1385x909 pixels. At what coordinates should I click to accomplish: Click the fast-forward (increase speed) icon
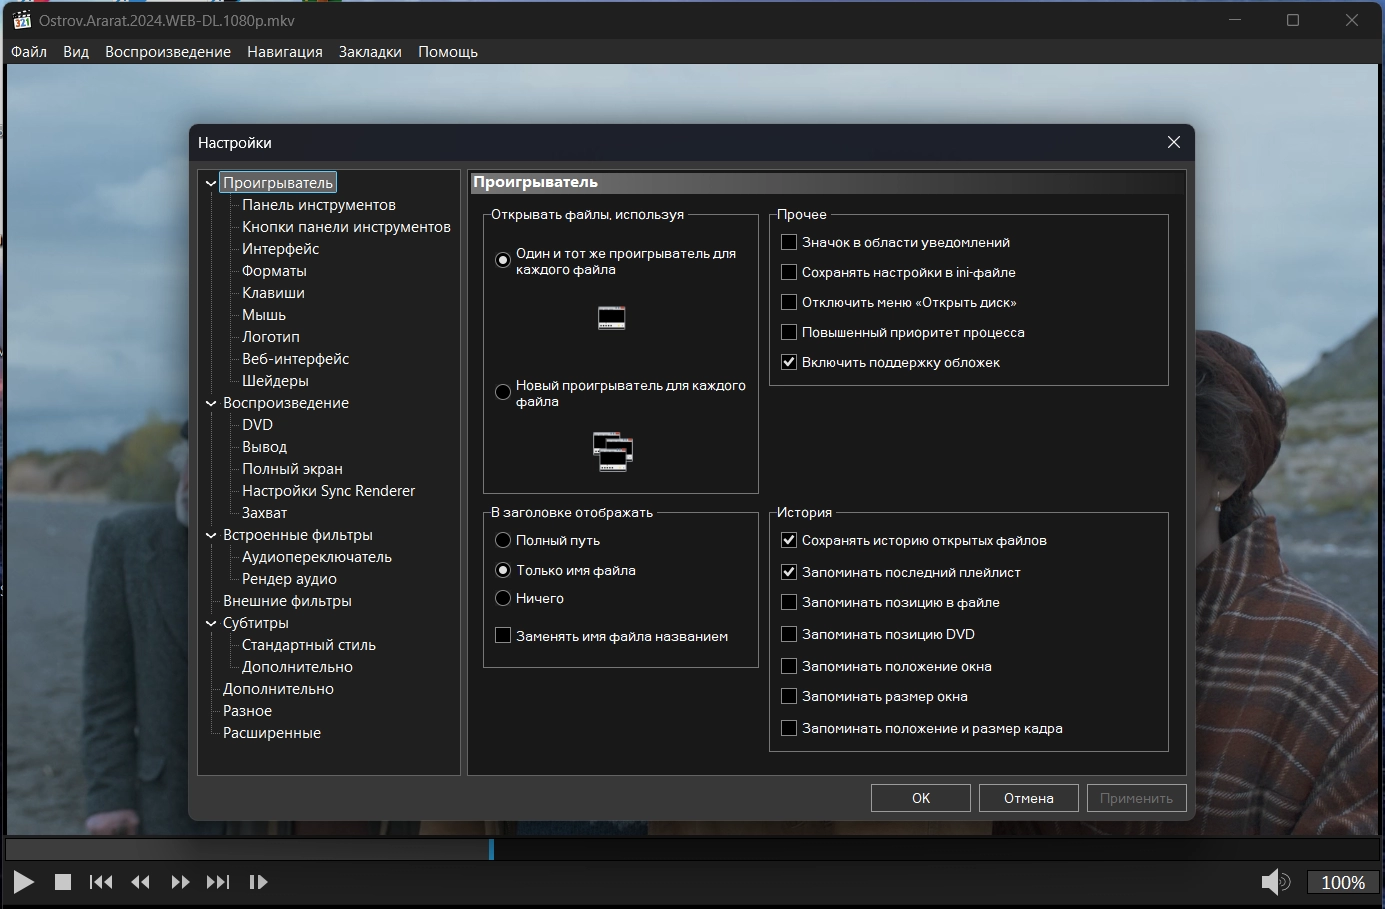pyautogui.click(x=180, y=882)
